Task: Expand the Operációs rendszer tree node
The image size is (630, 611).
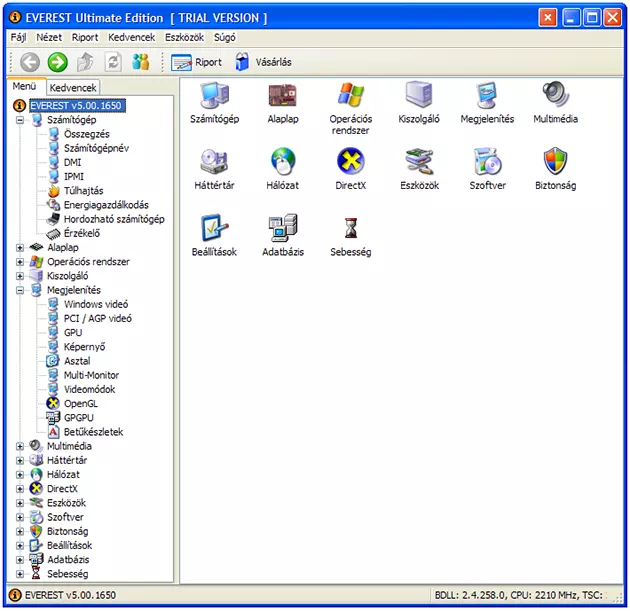Action: tap(20, 262)
